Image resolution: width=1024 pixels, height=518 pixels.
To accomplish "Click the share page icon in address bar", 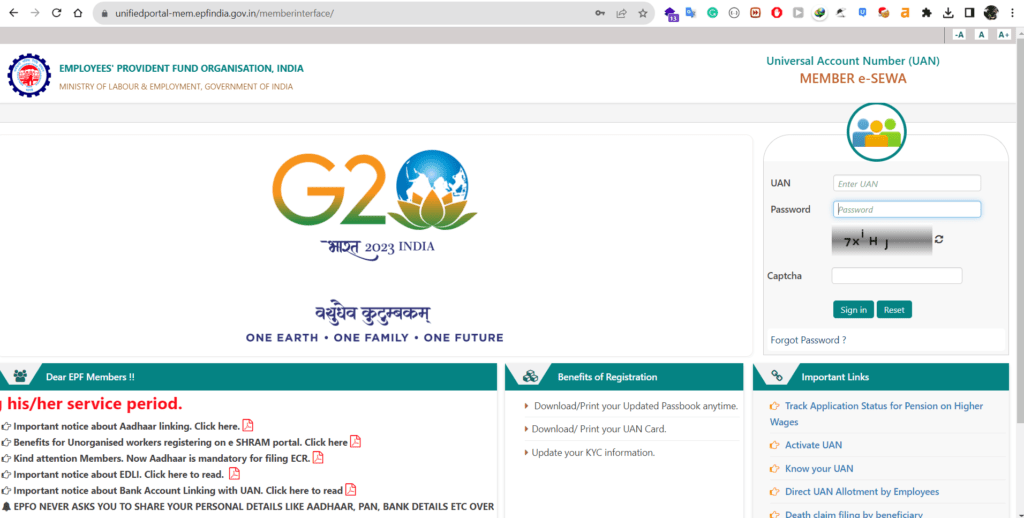I will (621, 13).
